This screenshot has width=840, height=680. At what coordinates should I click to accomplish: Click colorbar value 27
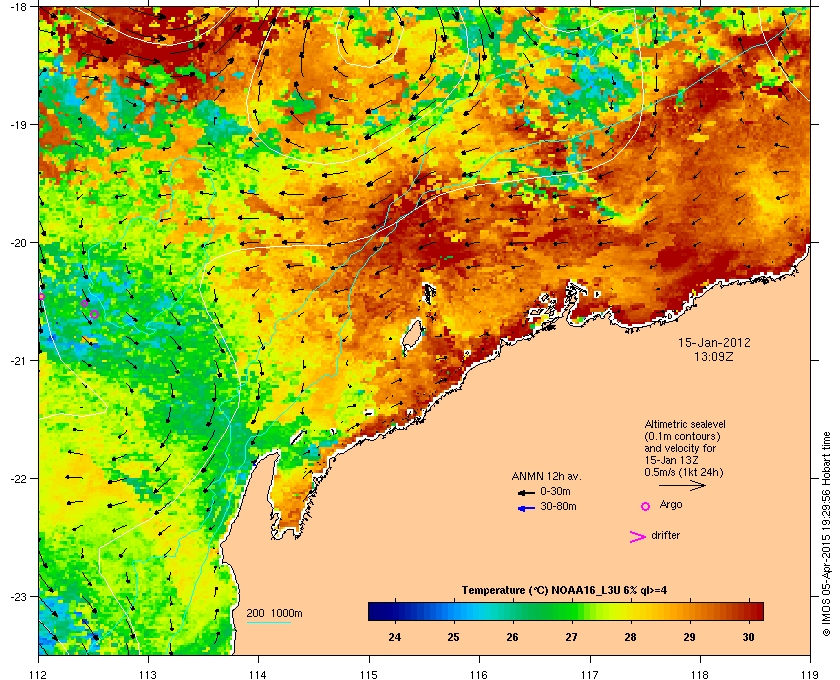coord(572,637)
